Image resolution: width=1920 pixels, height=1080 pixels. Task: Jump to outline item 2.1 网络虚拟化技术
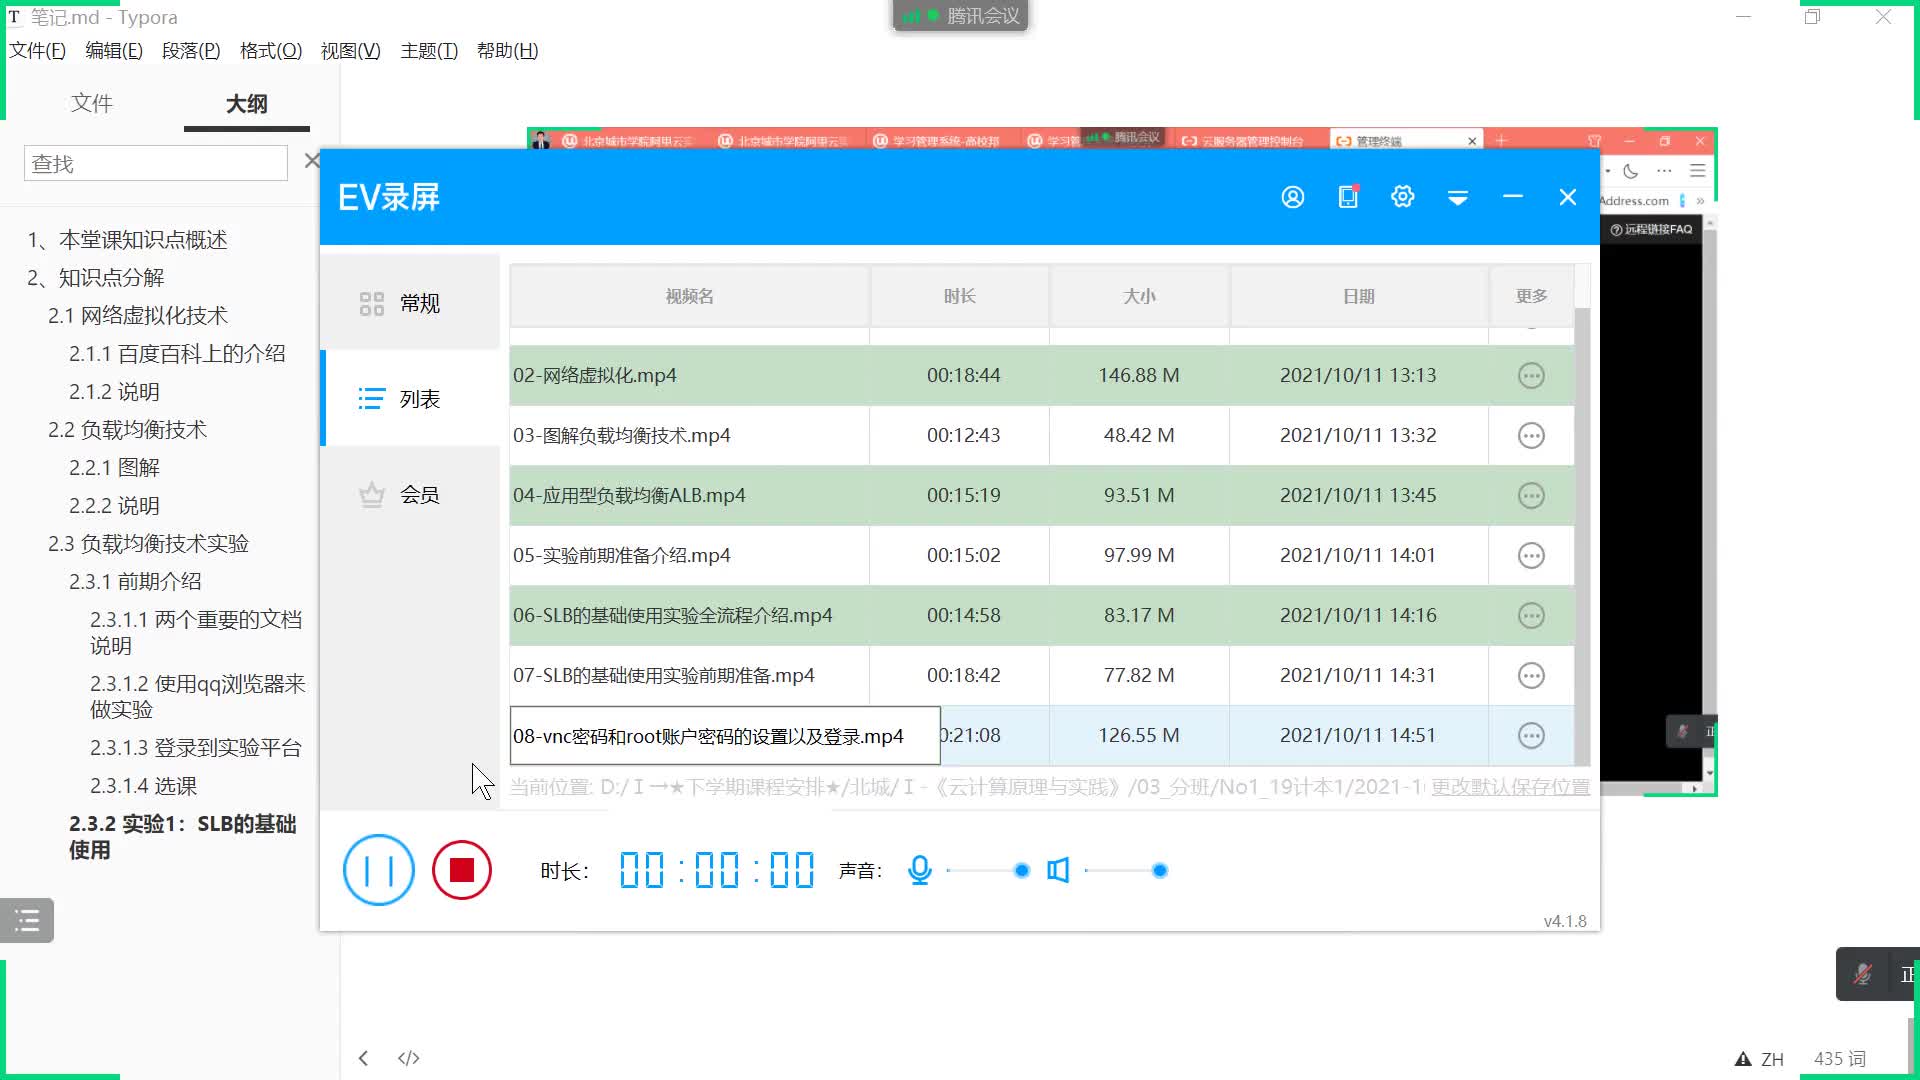pos(138,315)
